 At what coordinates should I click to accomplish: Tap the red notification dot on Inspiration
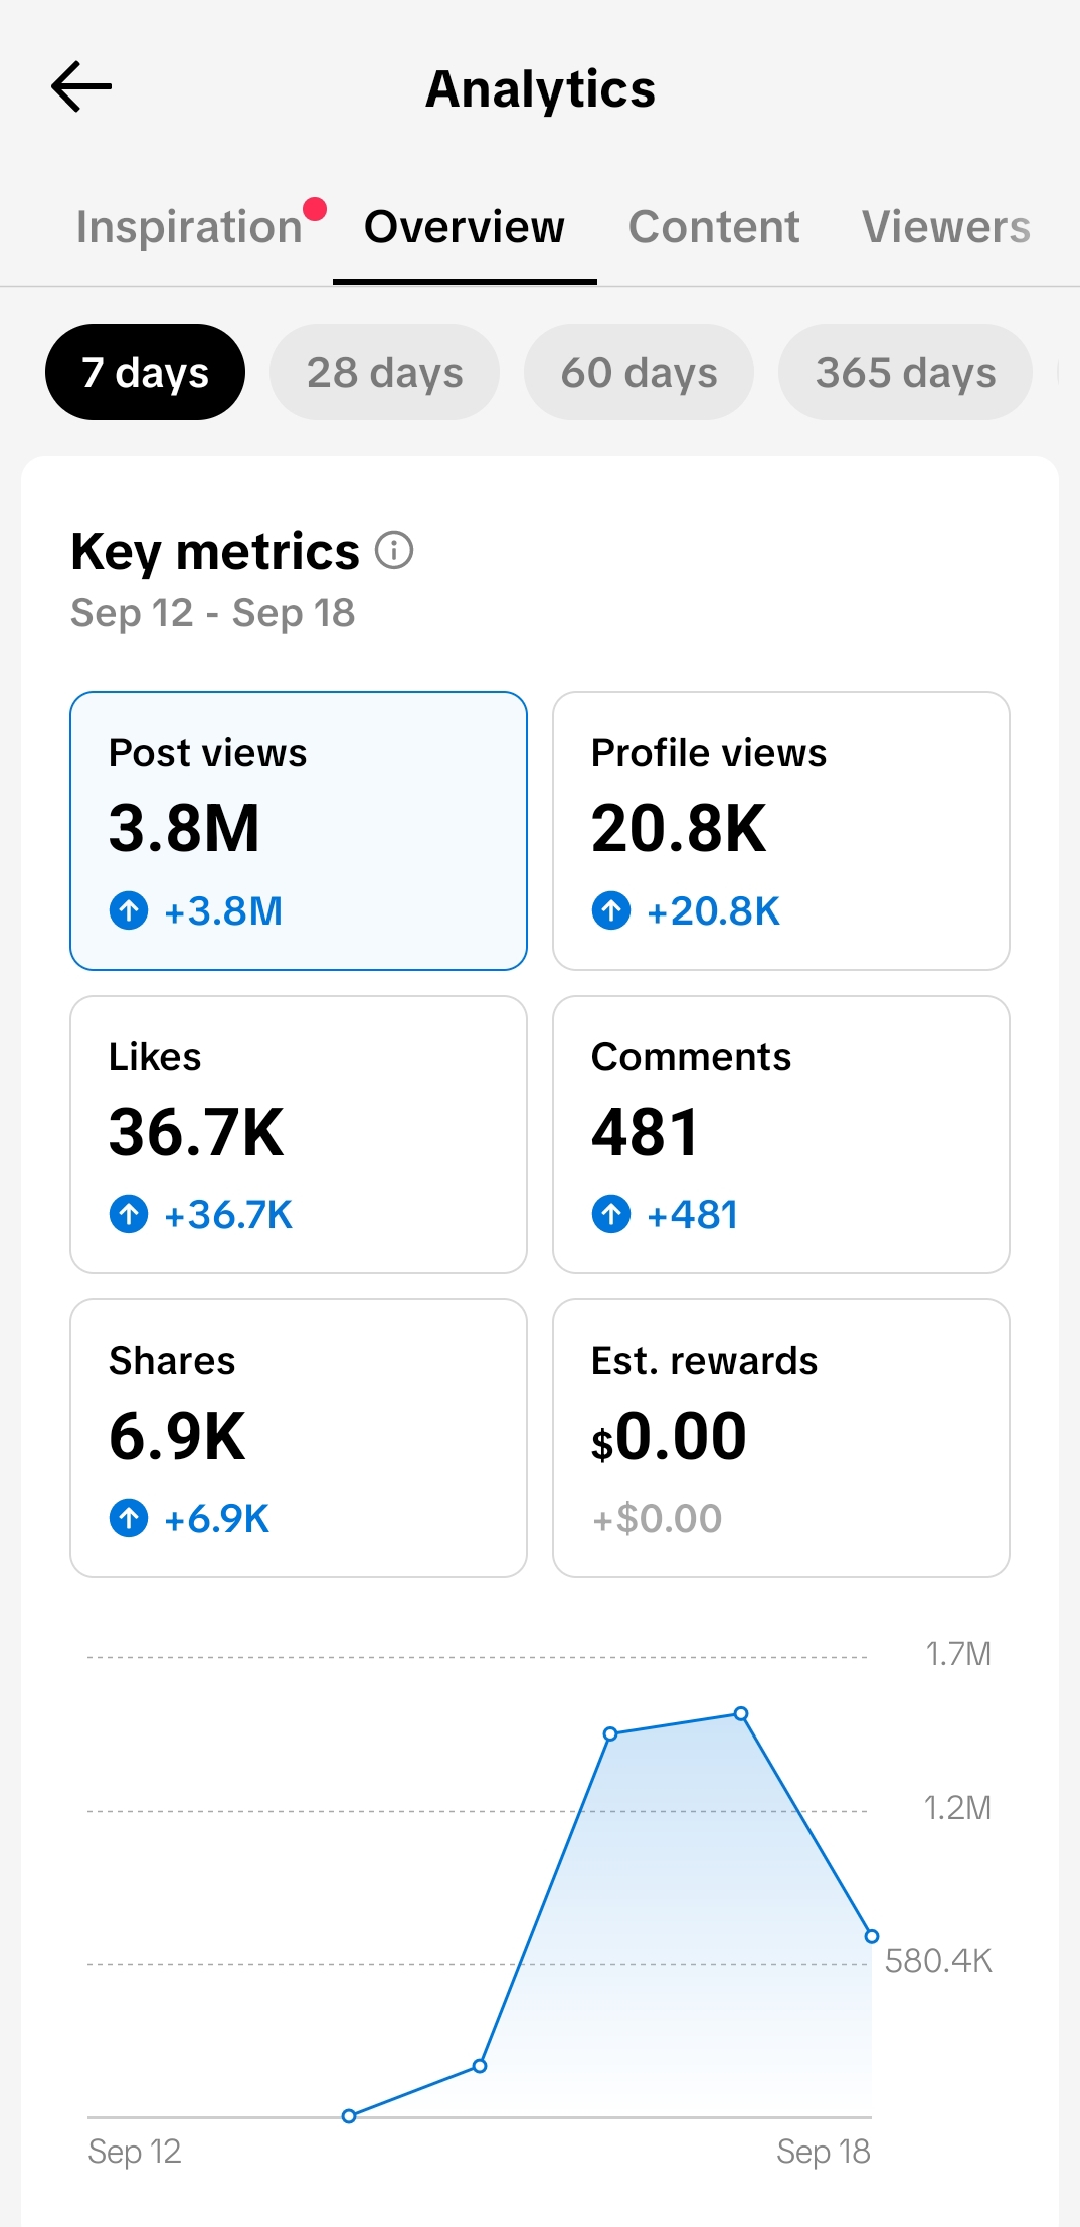(315, 209)
